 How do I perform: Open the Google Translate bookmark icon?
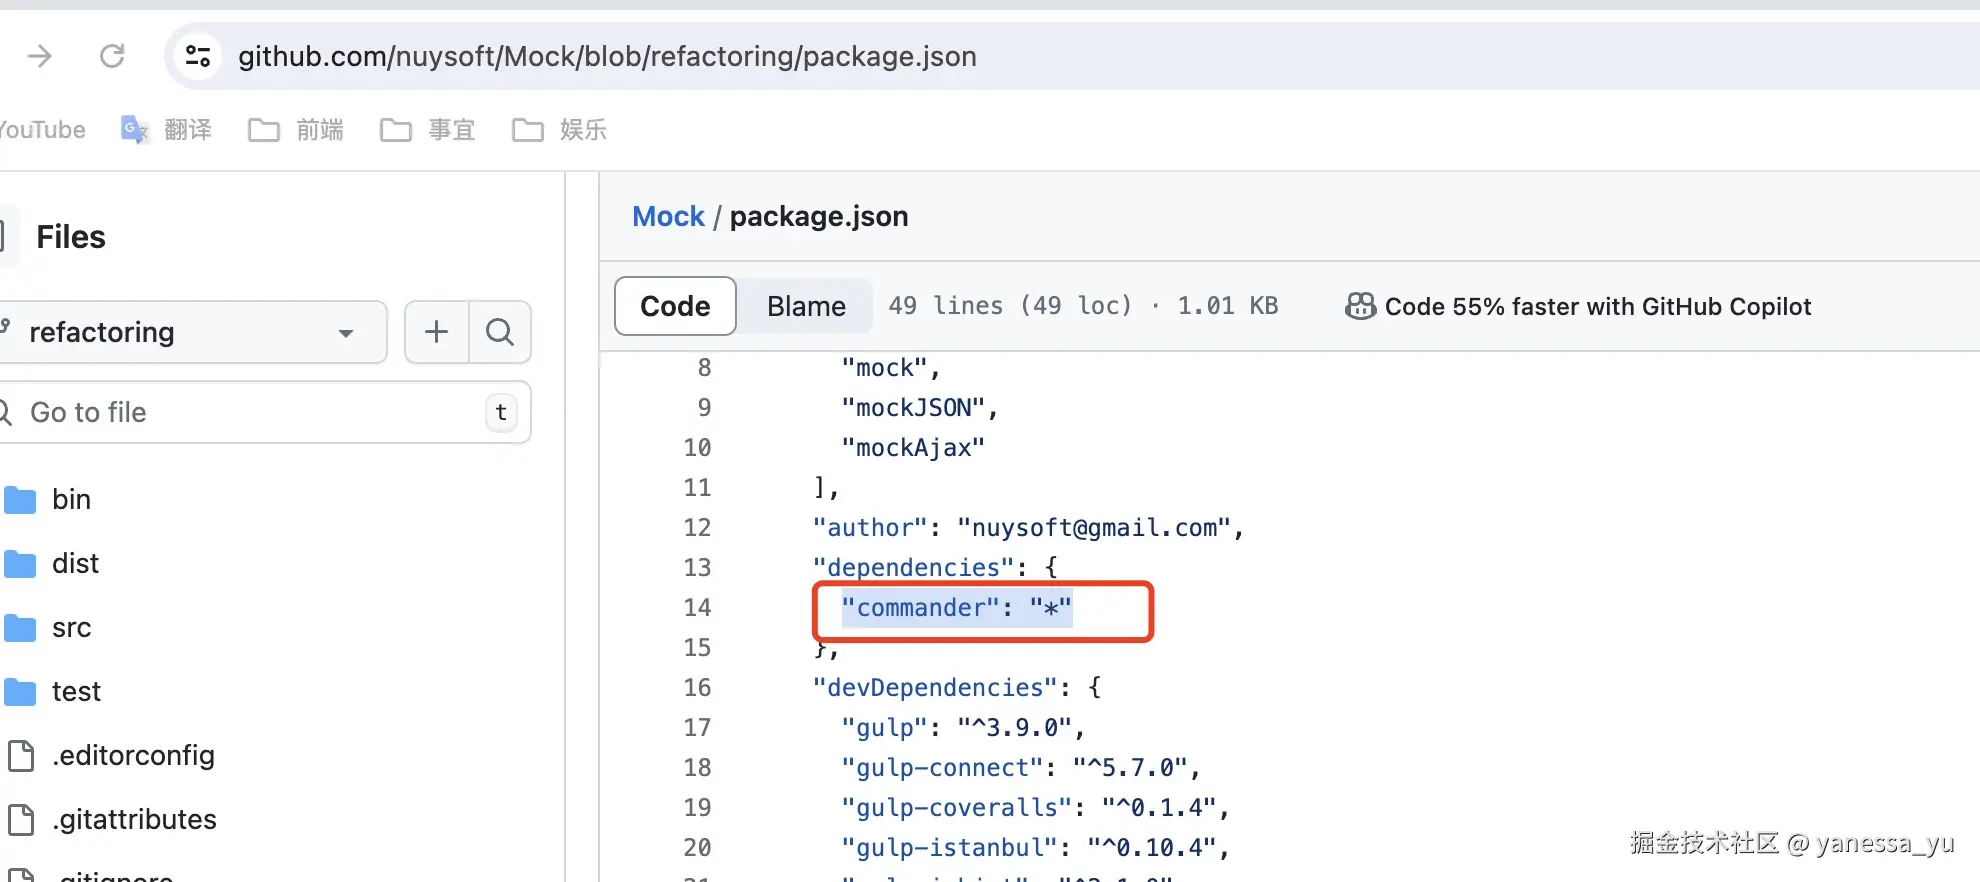pos(134,130)
